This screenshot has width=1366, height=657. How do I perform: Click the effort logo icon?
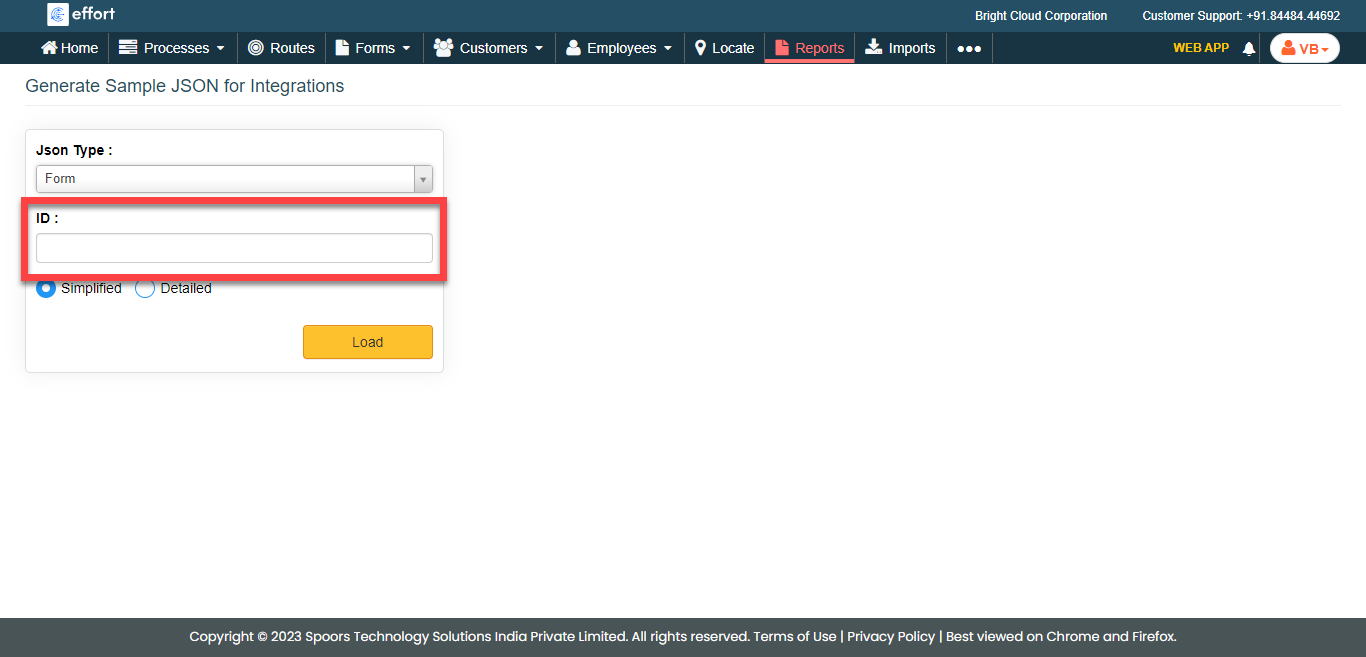[58, 14]
